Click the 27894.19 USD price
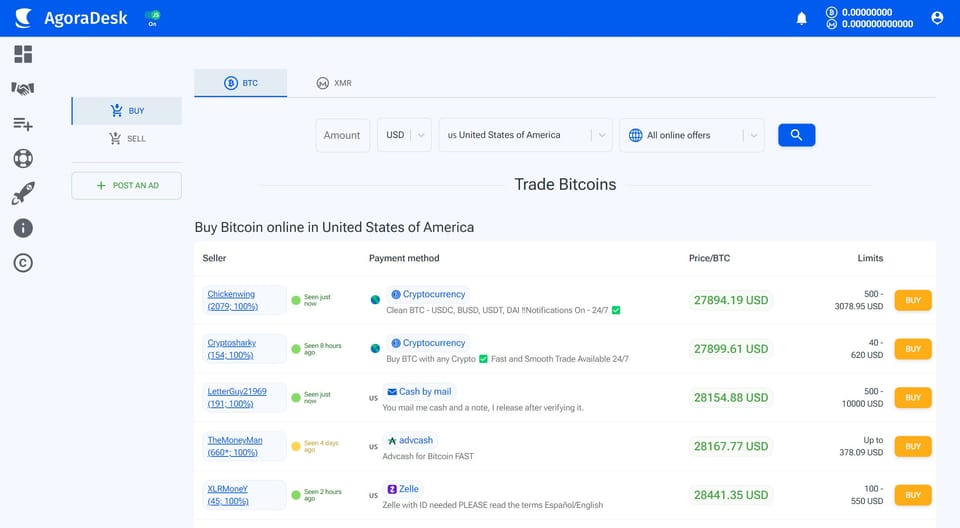960x528 pixels. pos(730,300)
